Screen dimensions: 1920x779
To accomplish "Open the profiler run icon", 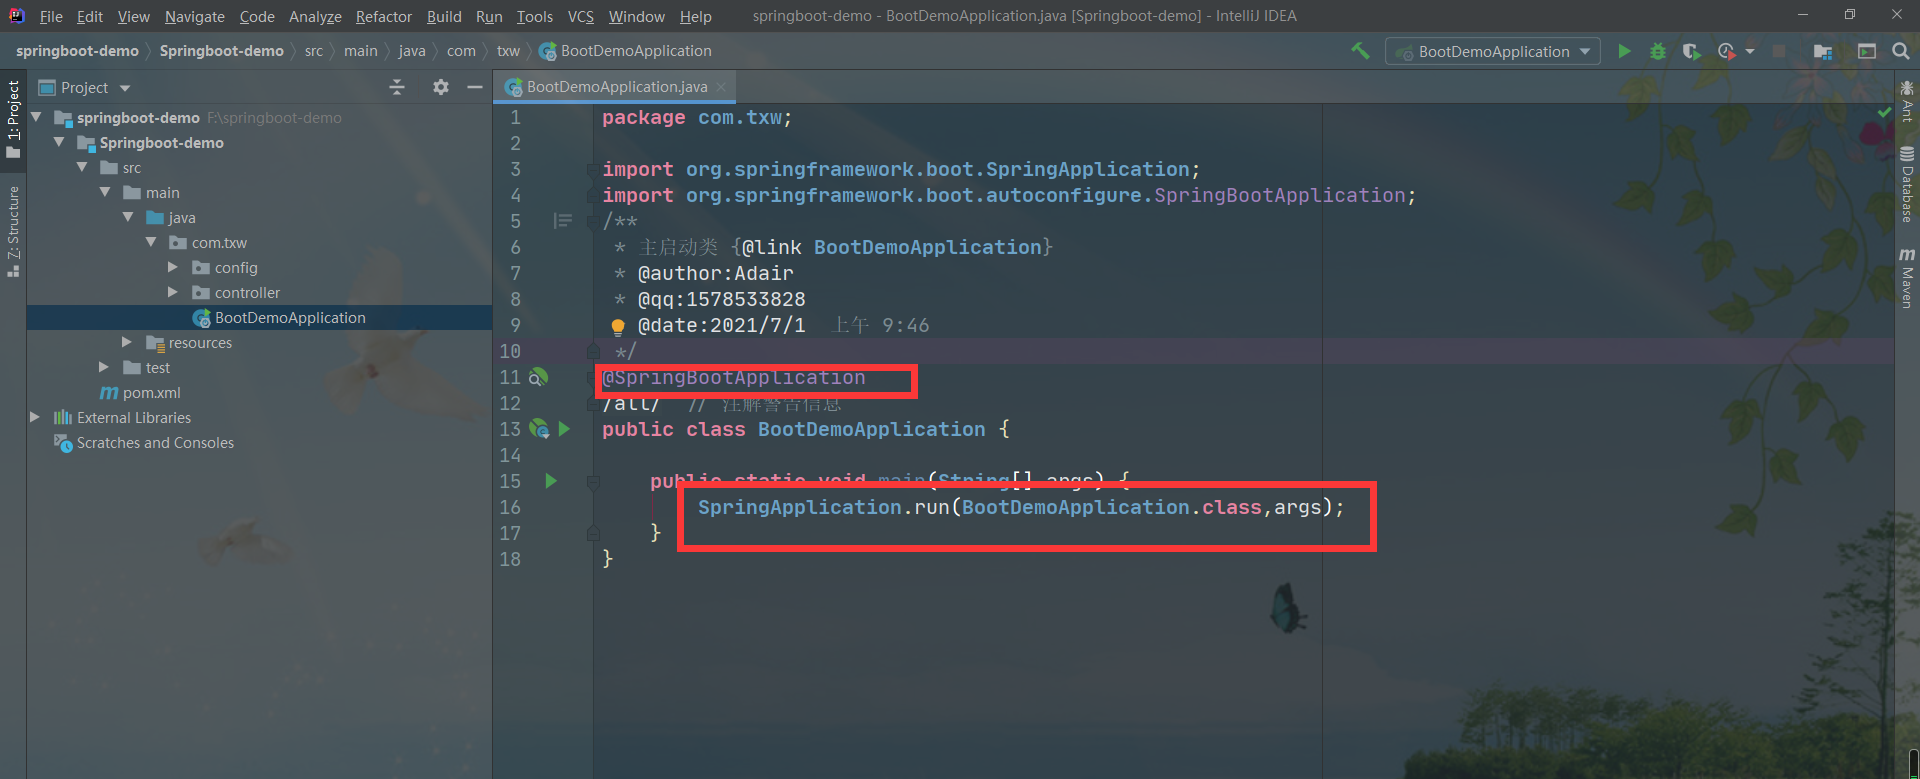I will tap(1726, 51).
